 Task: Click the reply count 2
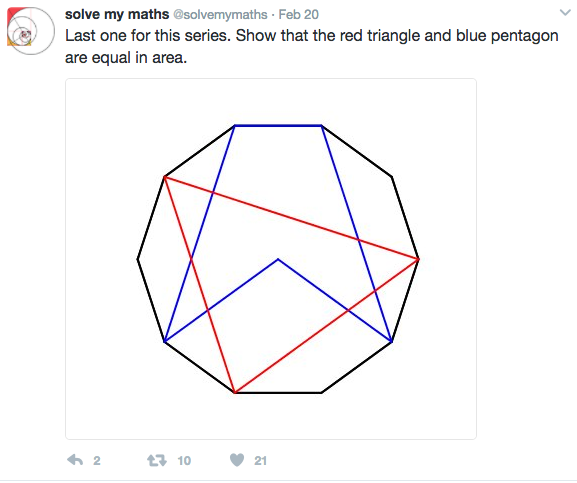(x=97, y=461)
